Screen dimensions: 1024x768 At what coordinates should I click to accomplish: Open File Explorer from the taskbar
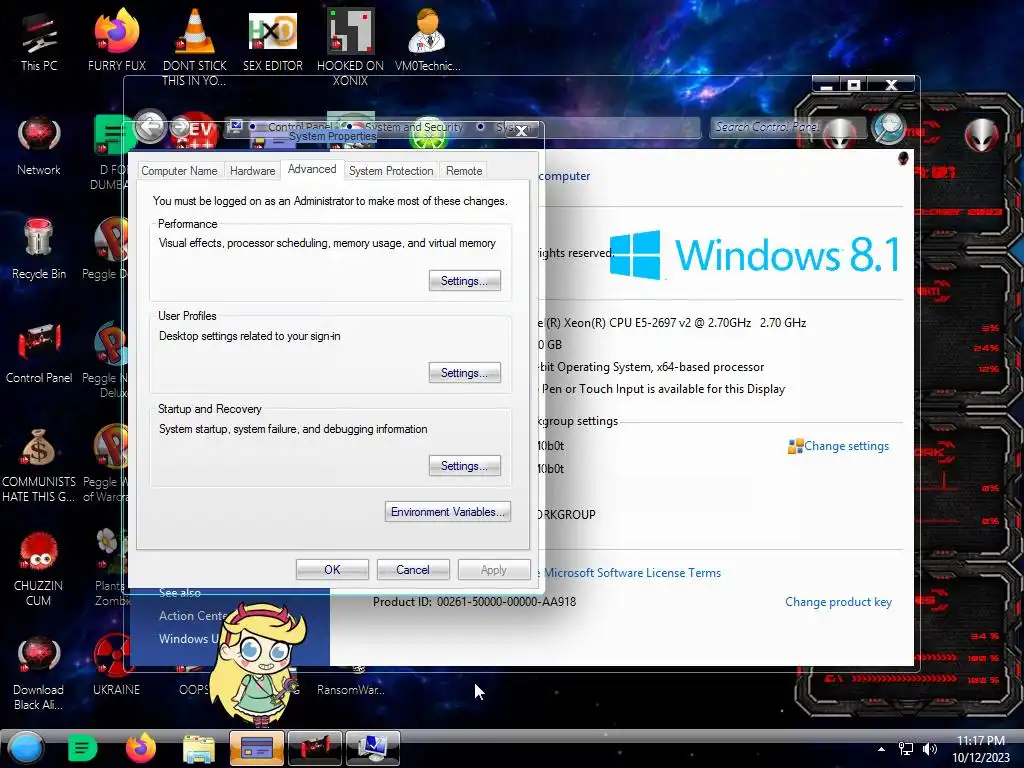(x=199, y=748)
